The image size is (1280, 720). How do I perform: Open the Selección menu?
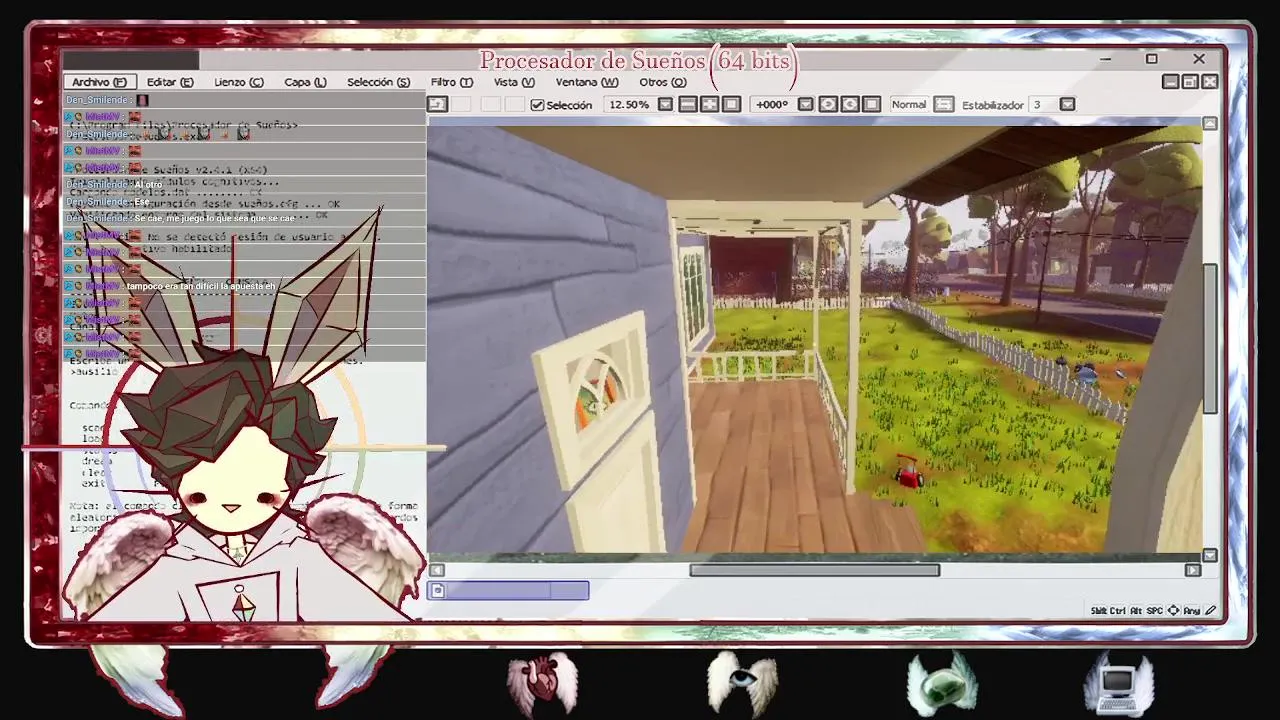[378, 82]
